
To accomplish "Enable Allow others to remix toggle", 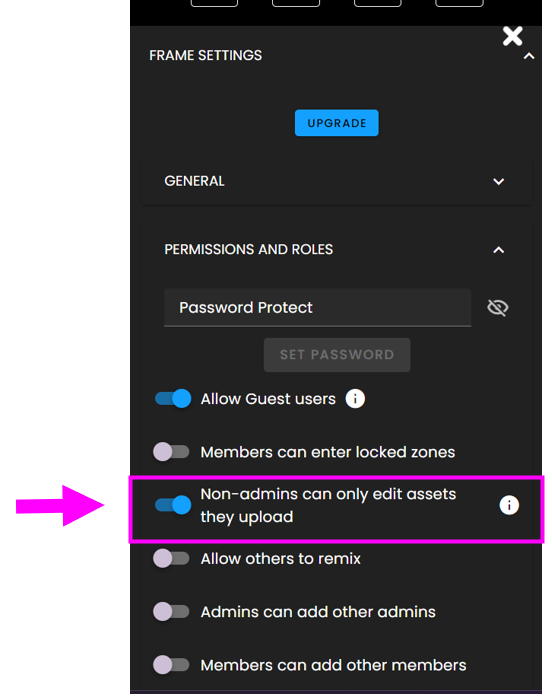I will [171, 558].
